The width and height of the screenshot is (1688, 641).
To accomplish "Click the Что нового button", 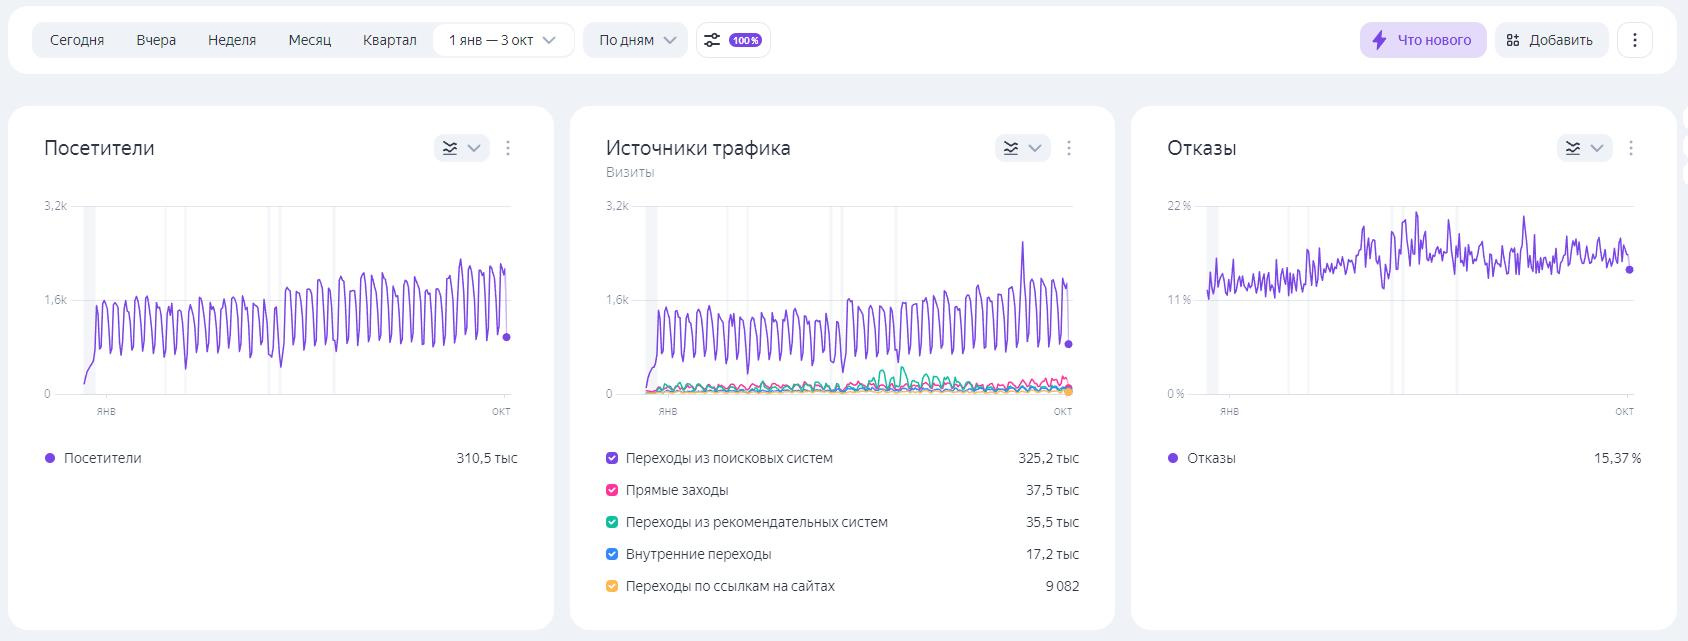I will (x=1423, y=40).
